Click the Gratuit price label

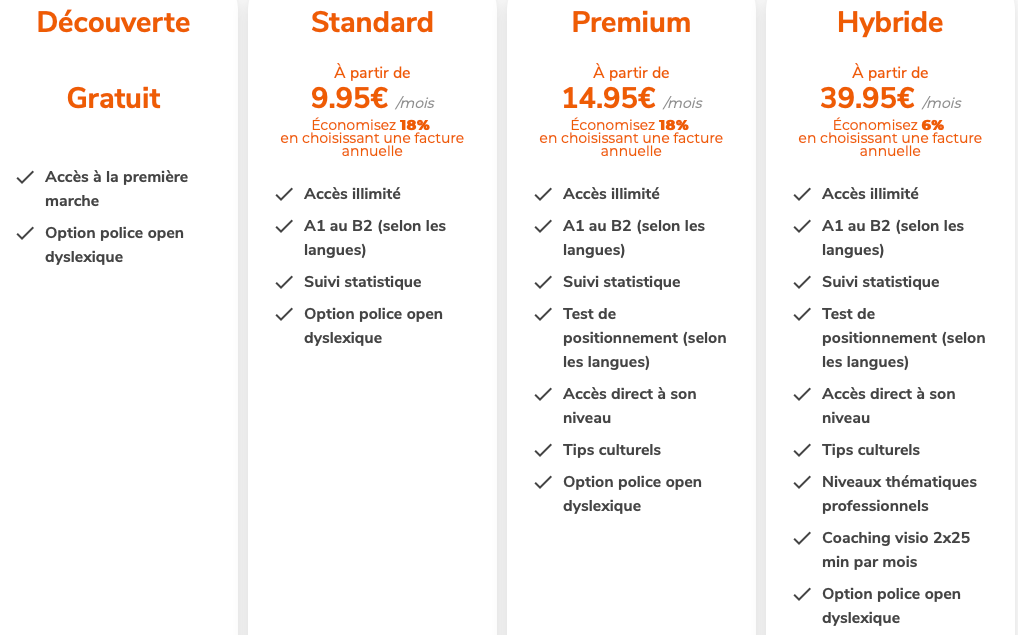pos(113,98)
